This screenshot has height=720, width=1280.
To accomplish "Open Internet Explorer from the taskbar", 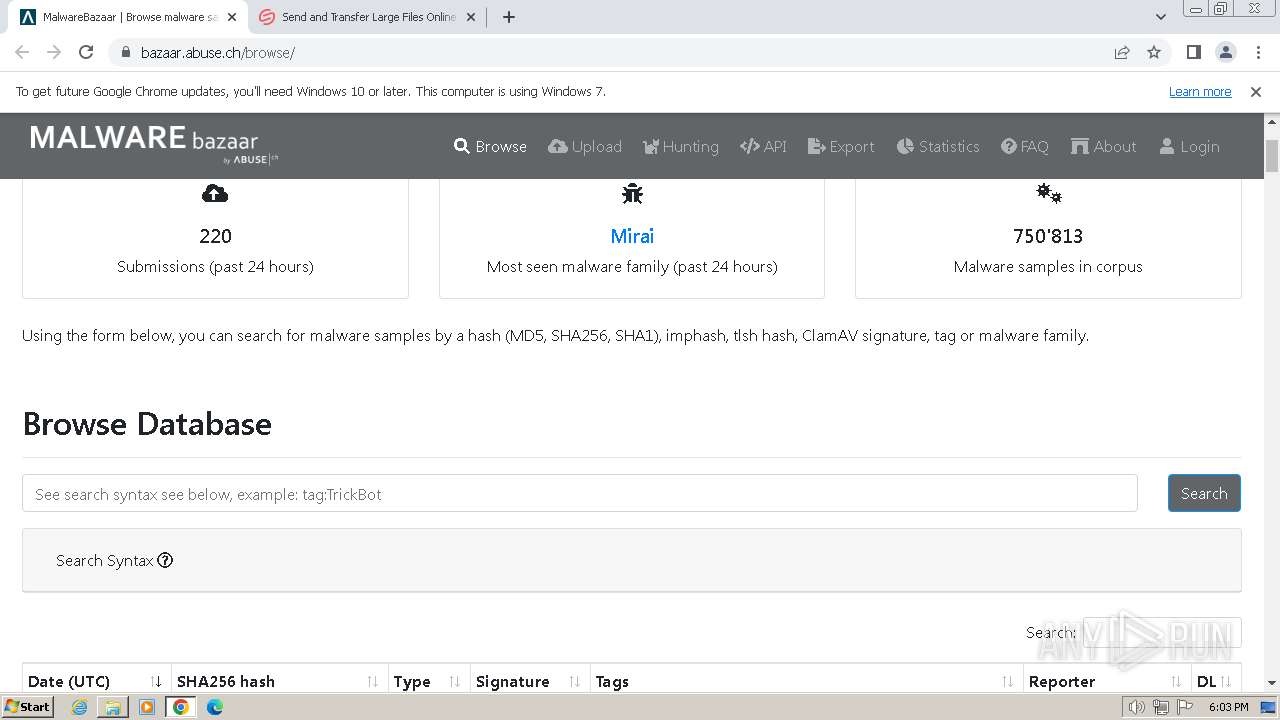I will [x=80, y=707].
